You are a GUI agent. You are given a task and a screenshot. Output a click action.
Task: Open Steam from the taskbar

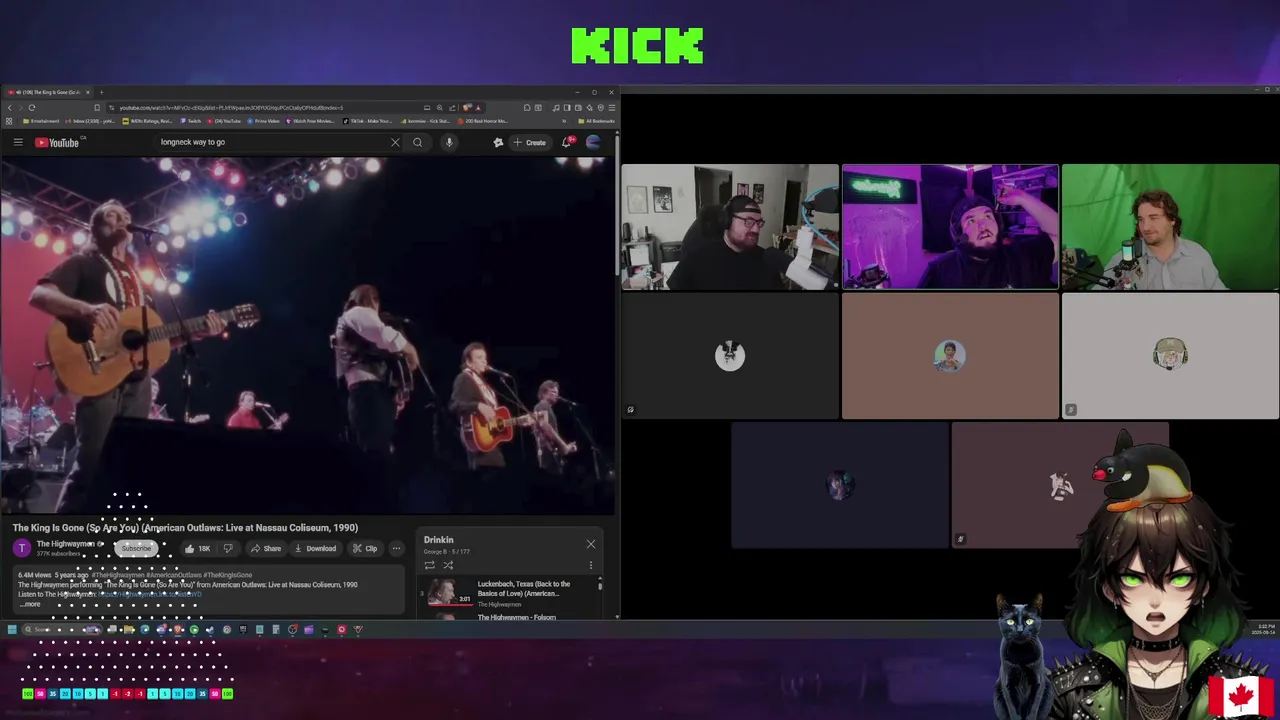point(210,630)
